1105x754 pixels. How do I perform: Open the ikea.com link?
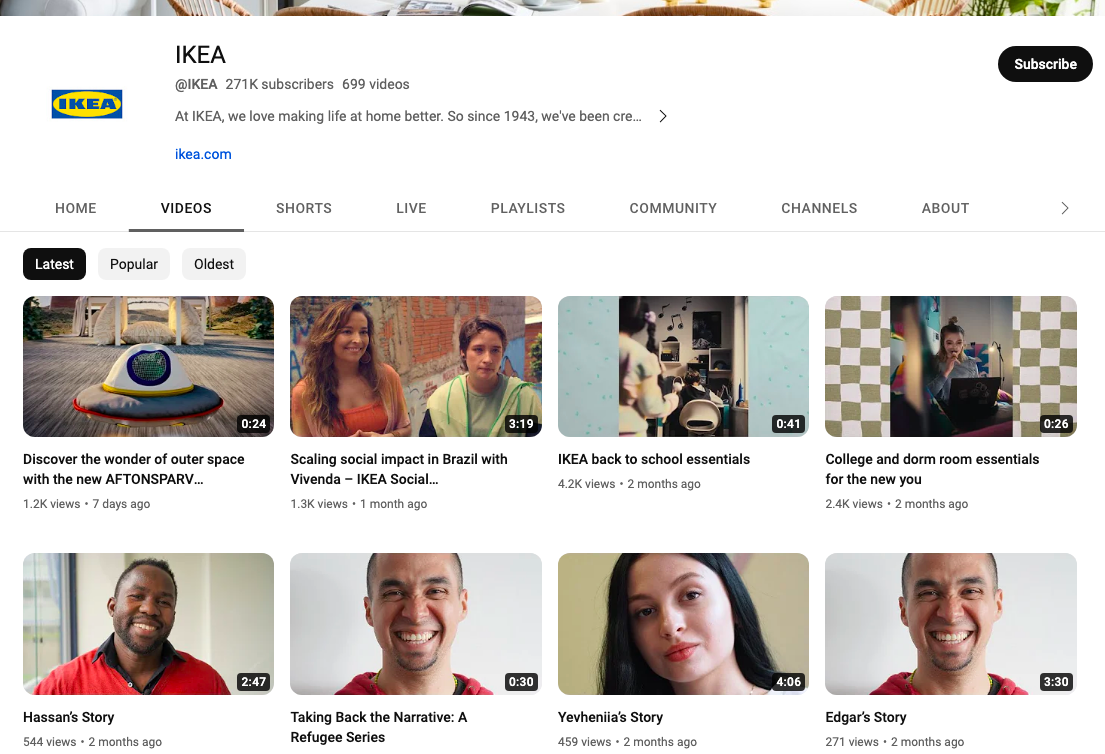203,154
